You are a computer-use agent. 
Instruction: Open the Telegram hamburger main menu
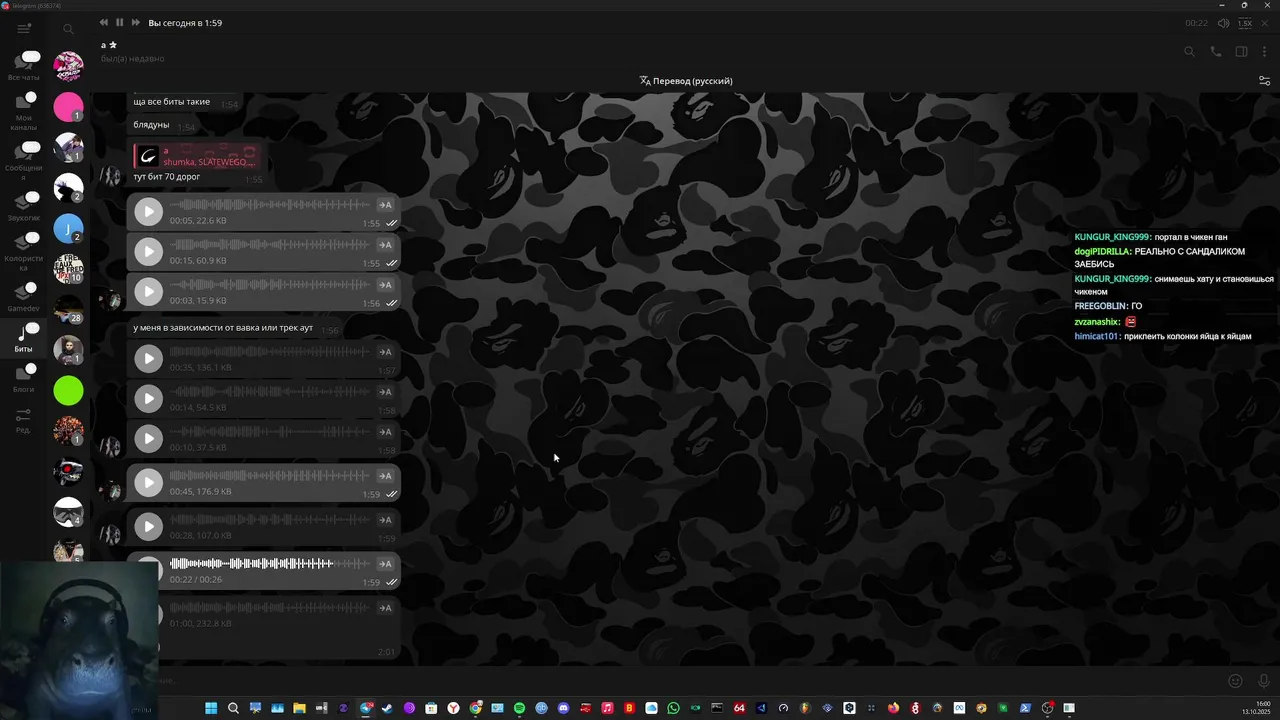(24, 29)
